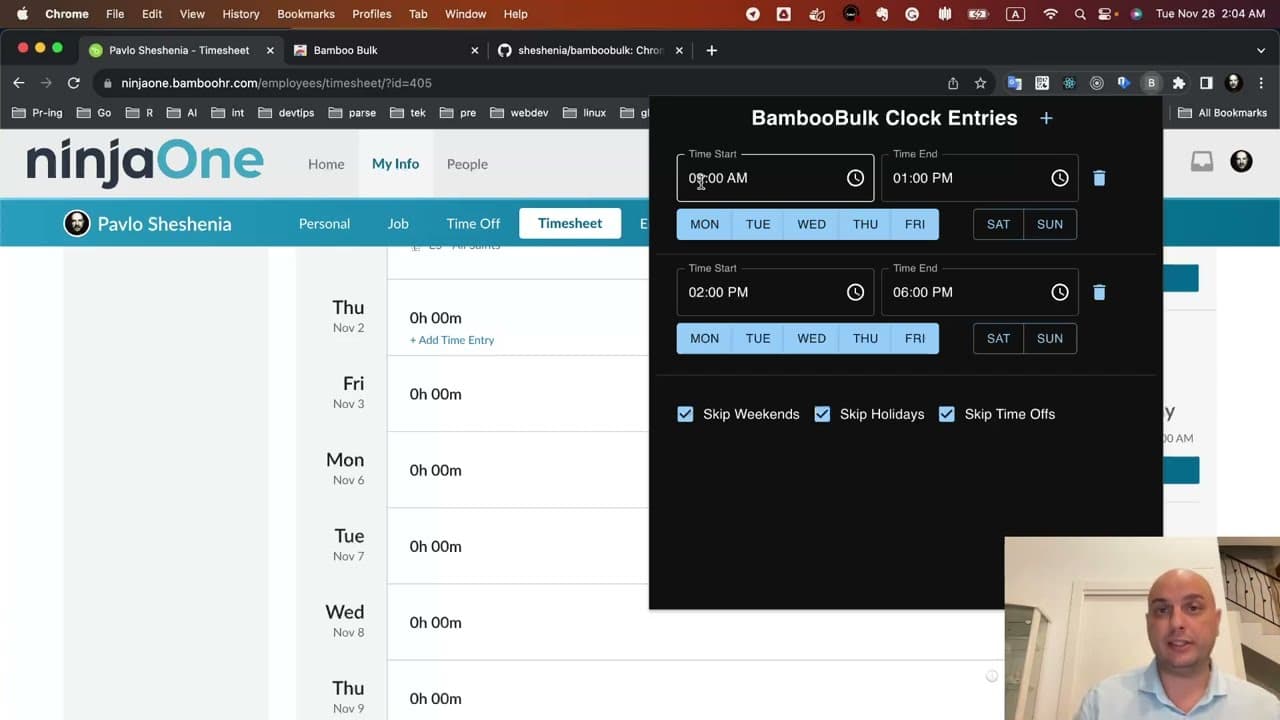Click the first Time End field 01:00 PM
Screen dimensions: 1280x720
click(x=979, y=178)
